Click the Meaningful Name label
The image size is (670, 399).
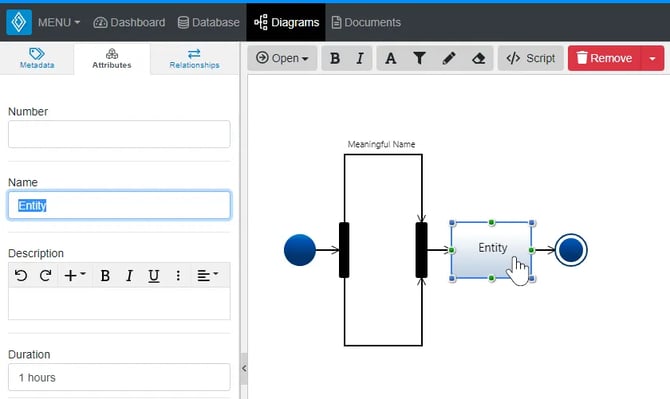click(381, 144)
